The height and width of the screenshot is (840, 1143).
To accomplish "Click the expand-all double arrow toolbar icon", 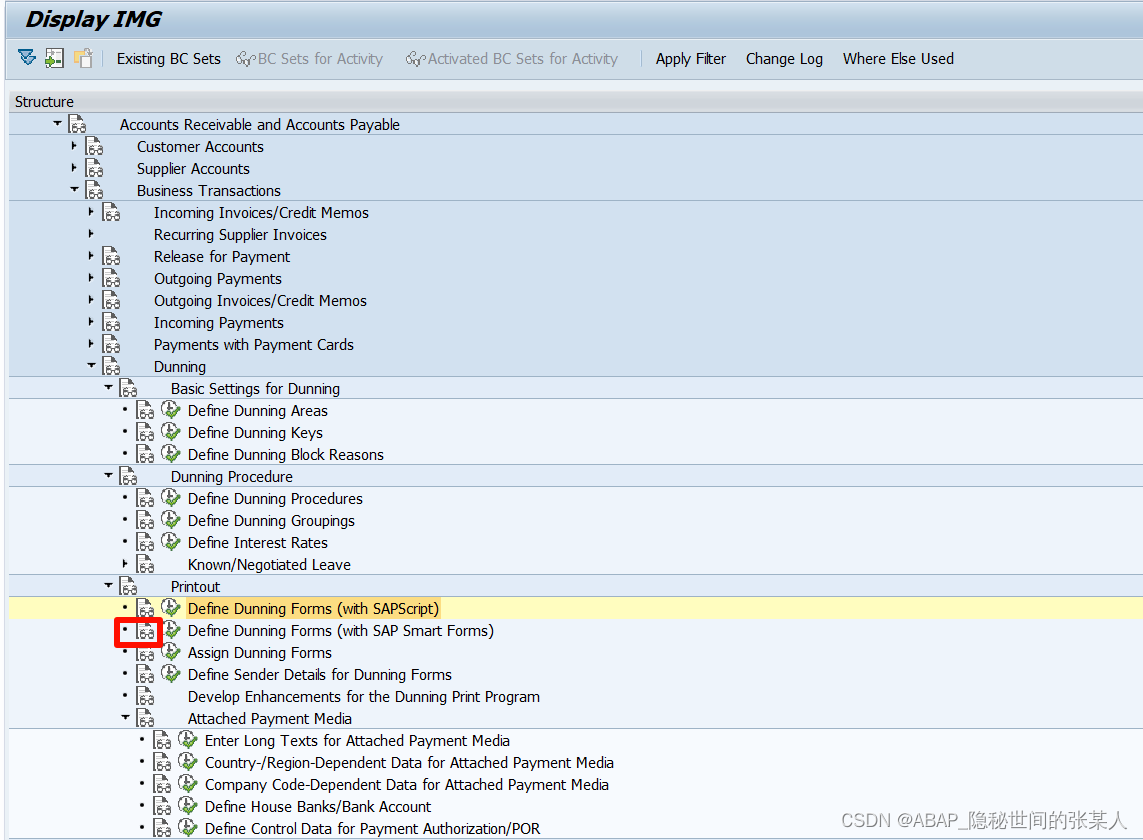I will click(x=27, y=58).
